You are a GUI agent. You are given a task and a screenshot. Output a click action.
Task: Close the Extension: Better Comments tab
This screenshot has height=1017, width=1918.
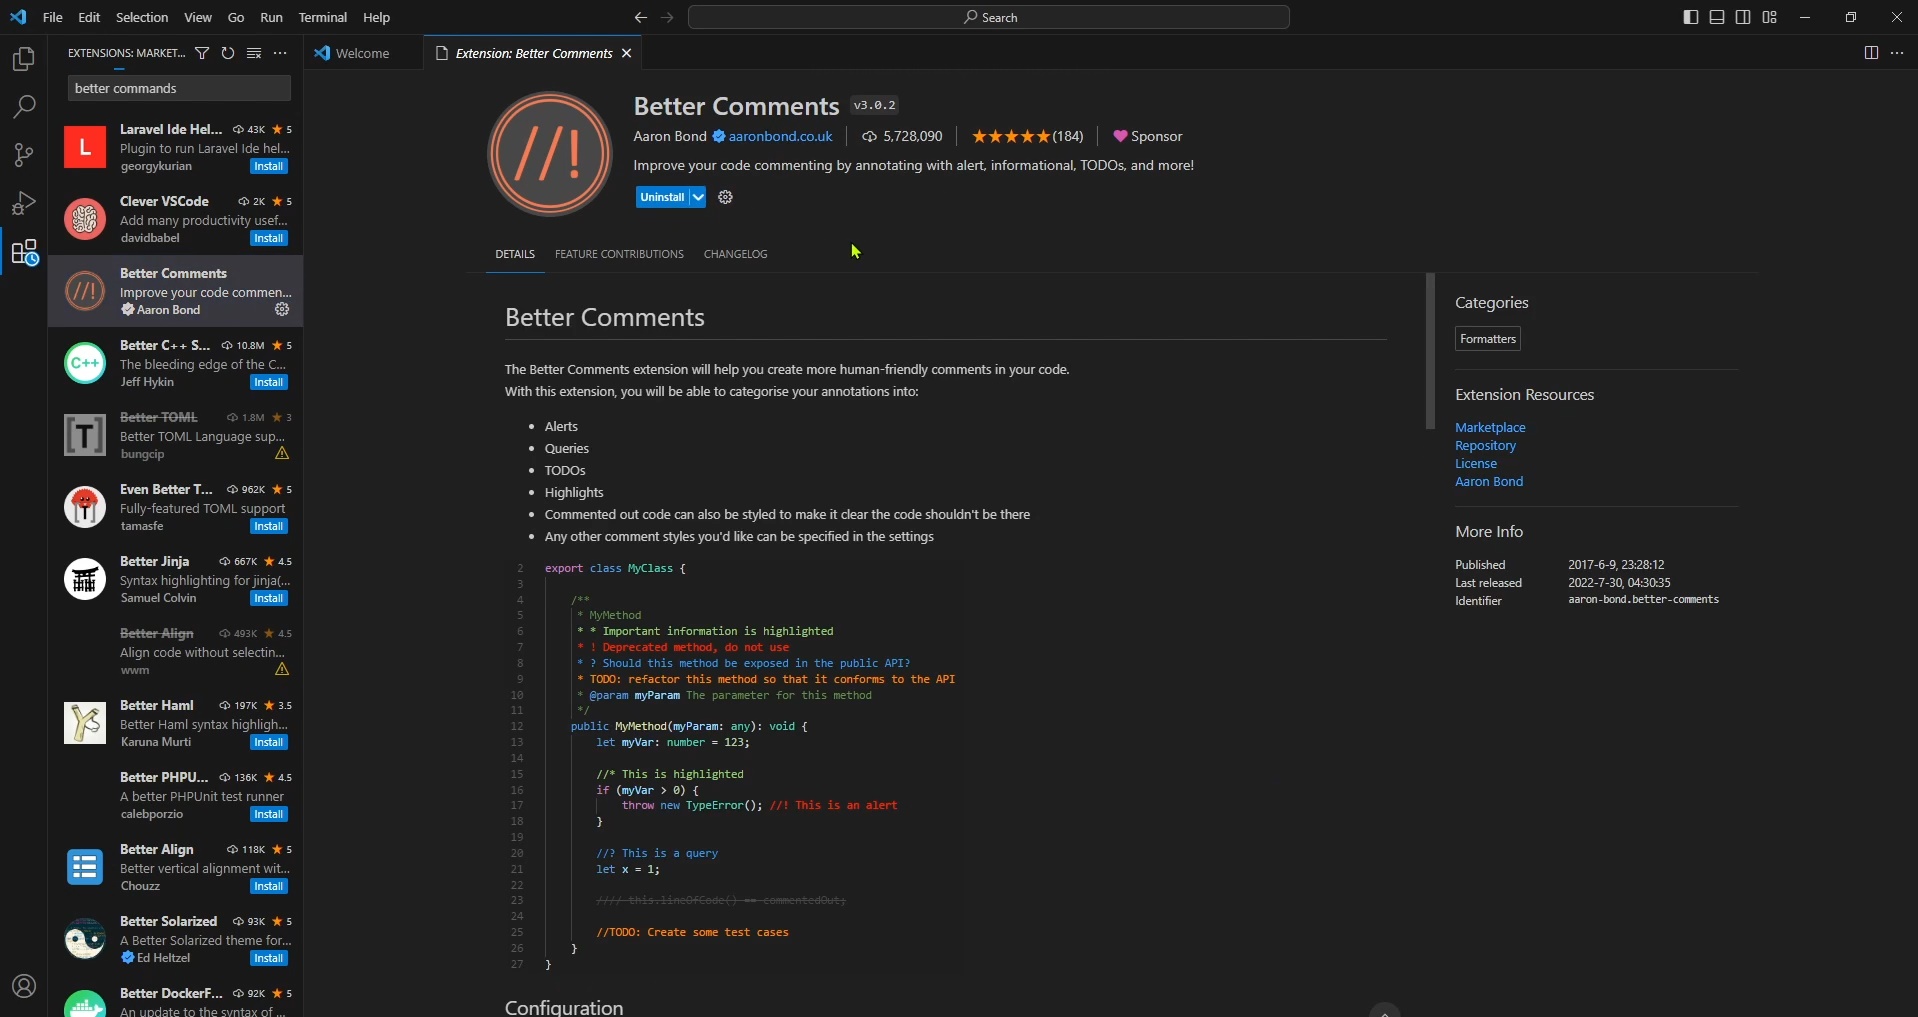tap(627, 53)
